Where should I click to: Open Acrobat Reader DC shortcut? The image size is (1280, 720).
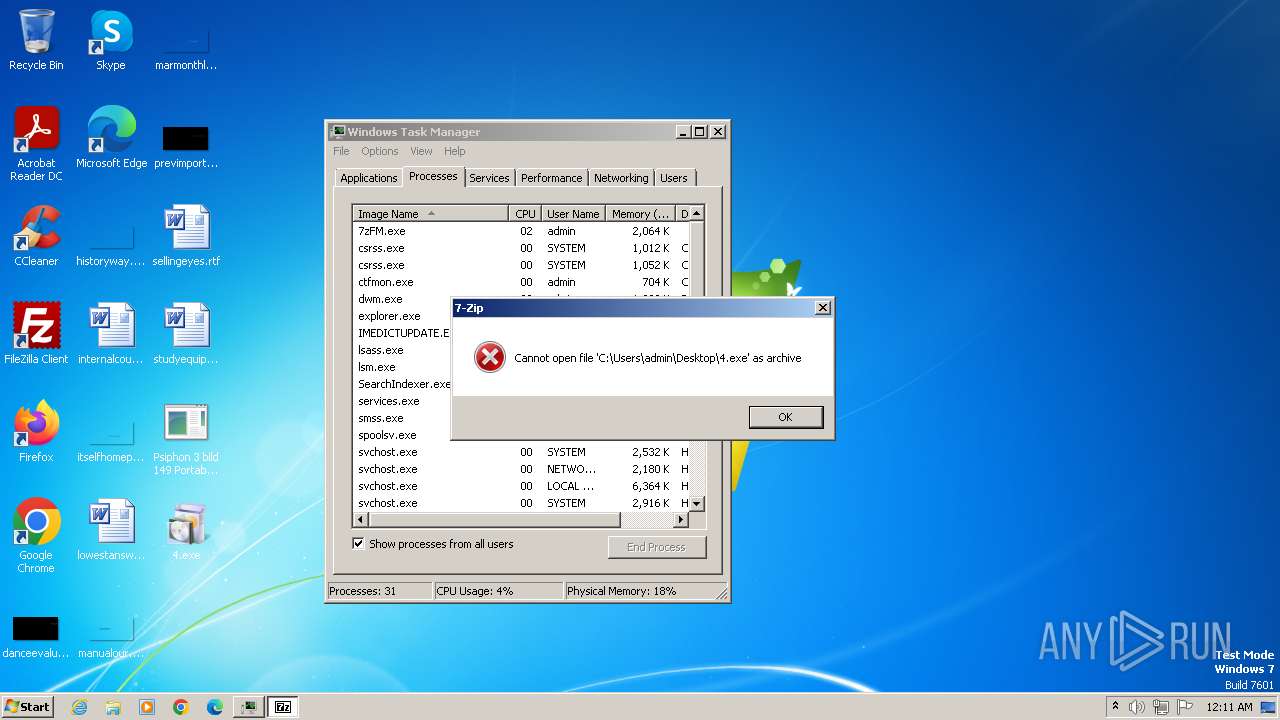[36, 144]
